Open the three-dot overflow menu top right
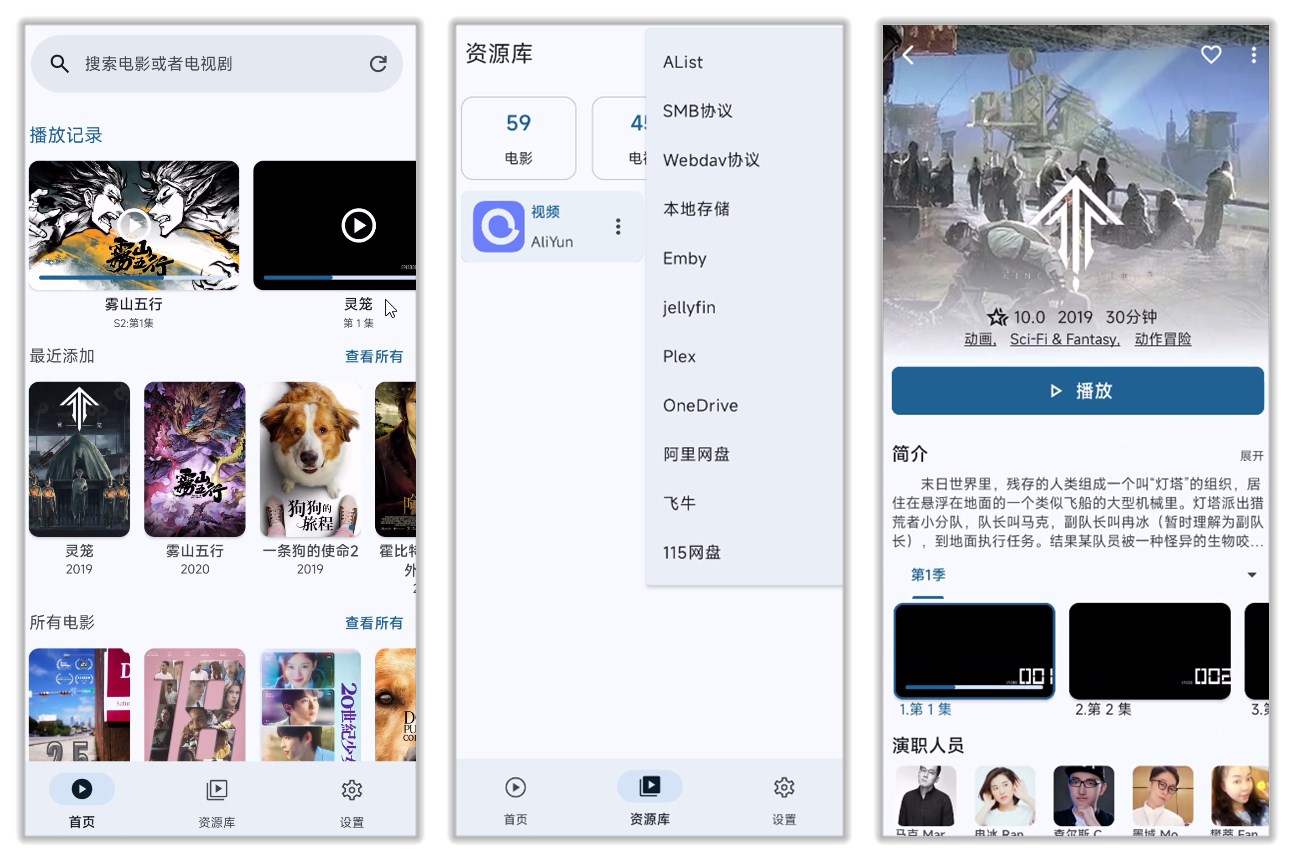1294x861 pixels. [1254, 55]
